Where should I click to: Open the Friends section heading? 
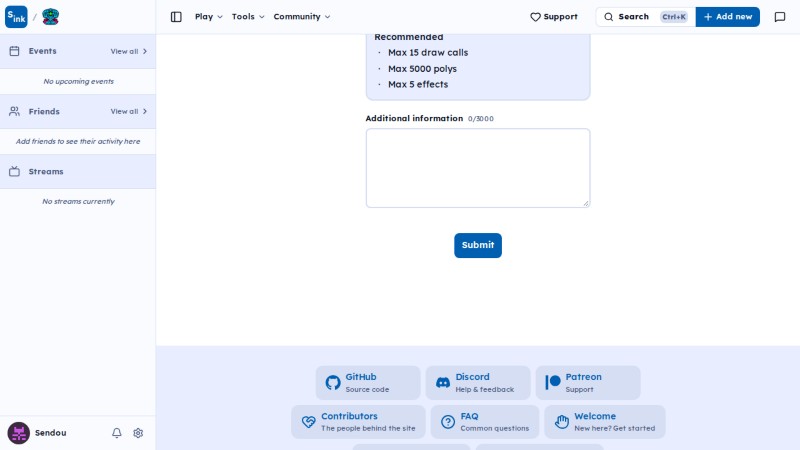tap(44, 111)
